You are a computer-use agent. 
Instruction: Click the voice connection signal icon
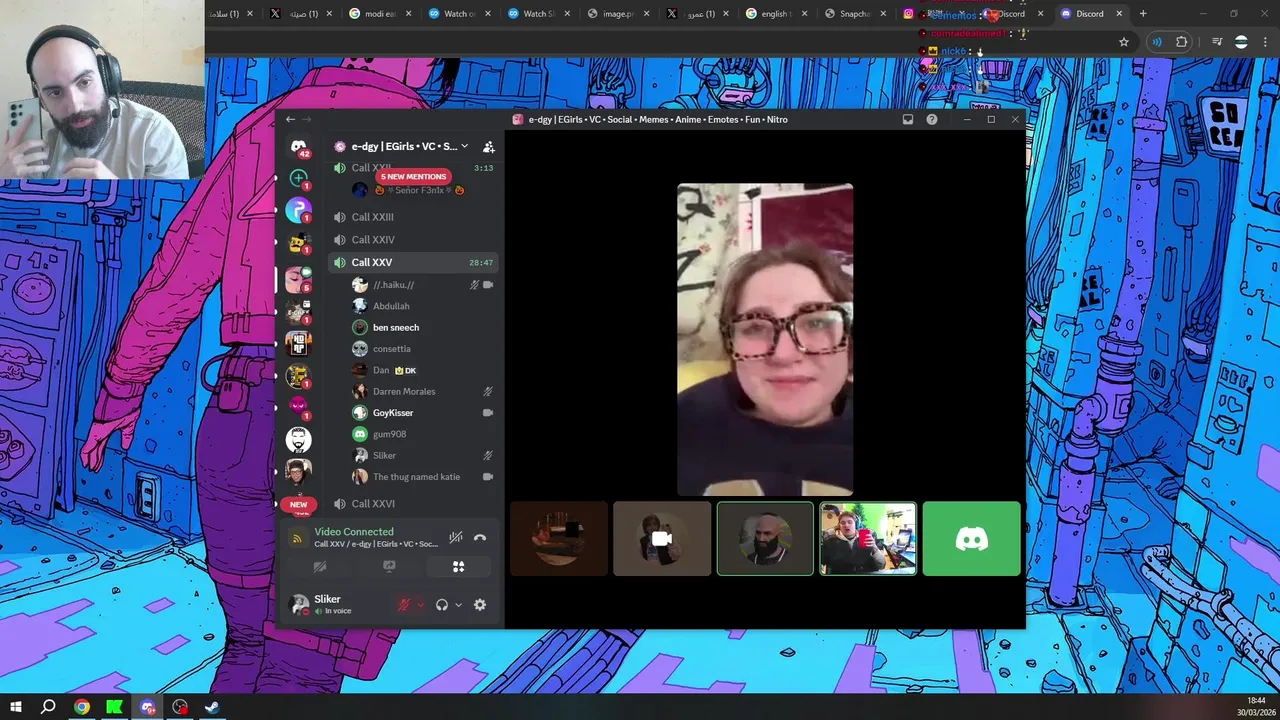click(x=297, y=538)
